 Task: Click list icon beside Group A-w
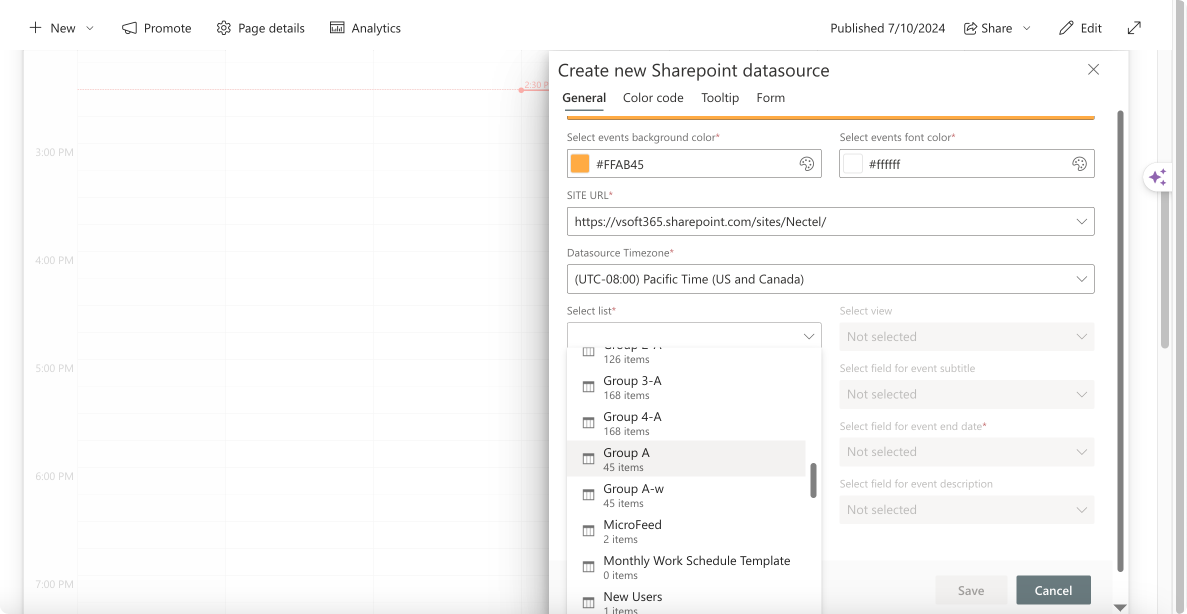[588, 495]
